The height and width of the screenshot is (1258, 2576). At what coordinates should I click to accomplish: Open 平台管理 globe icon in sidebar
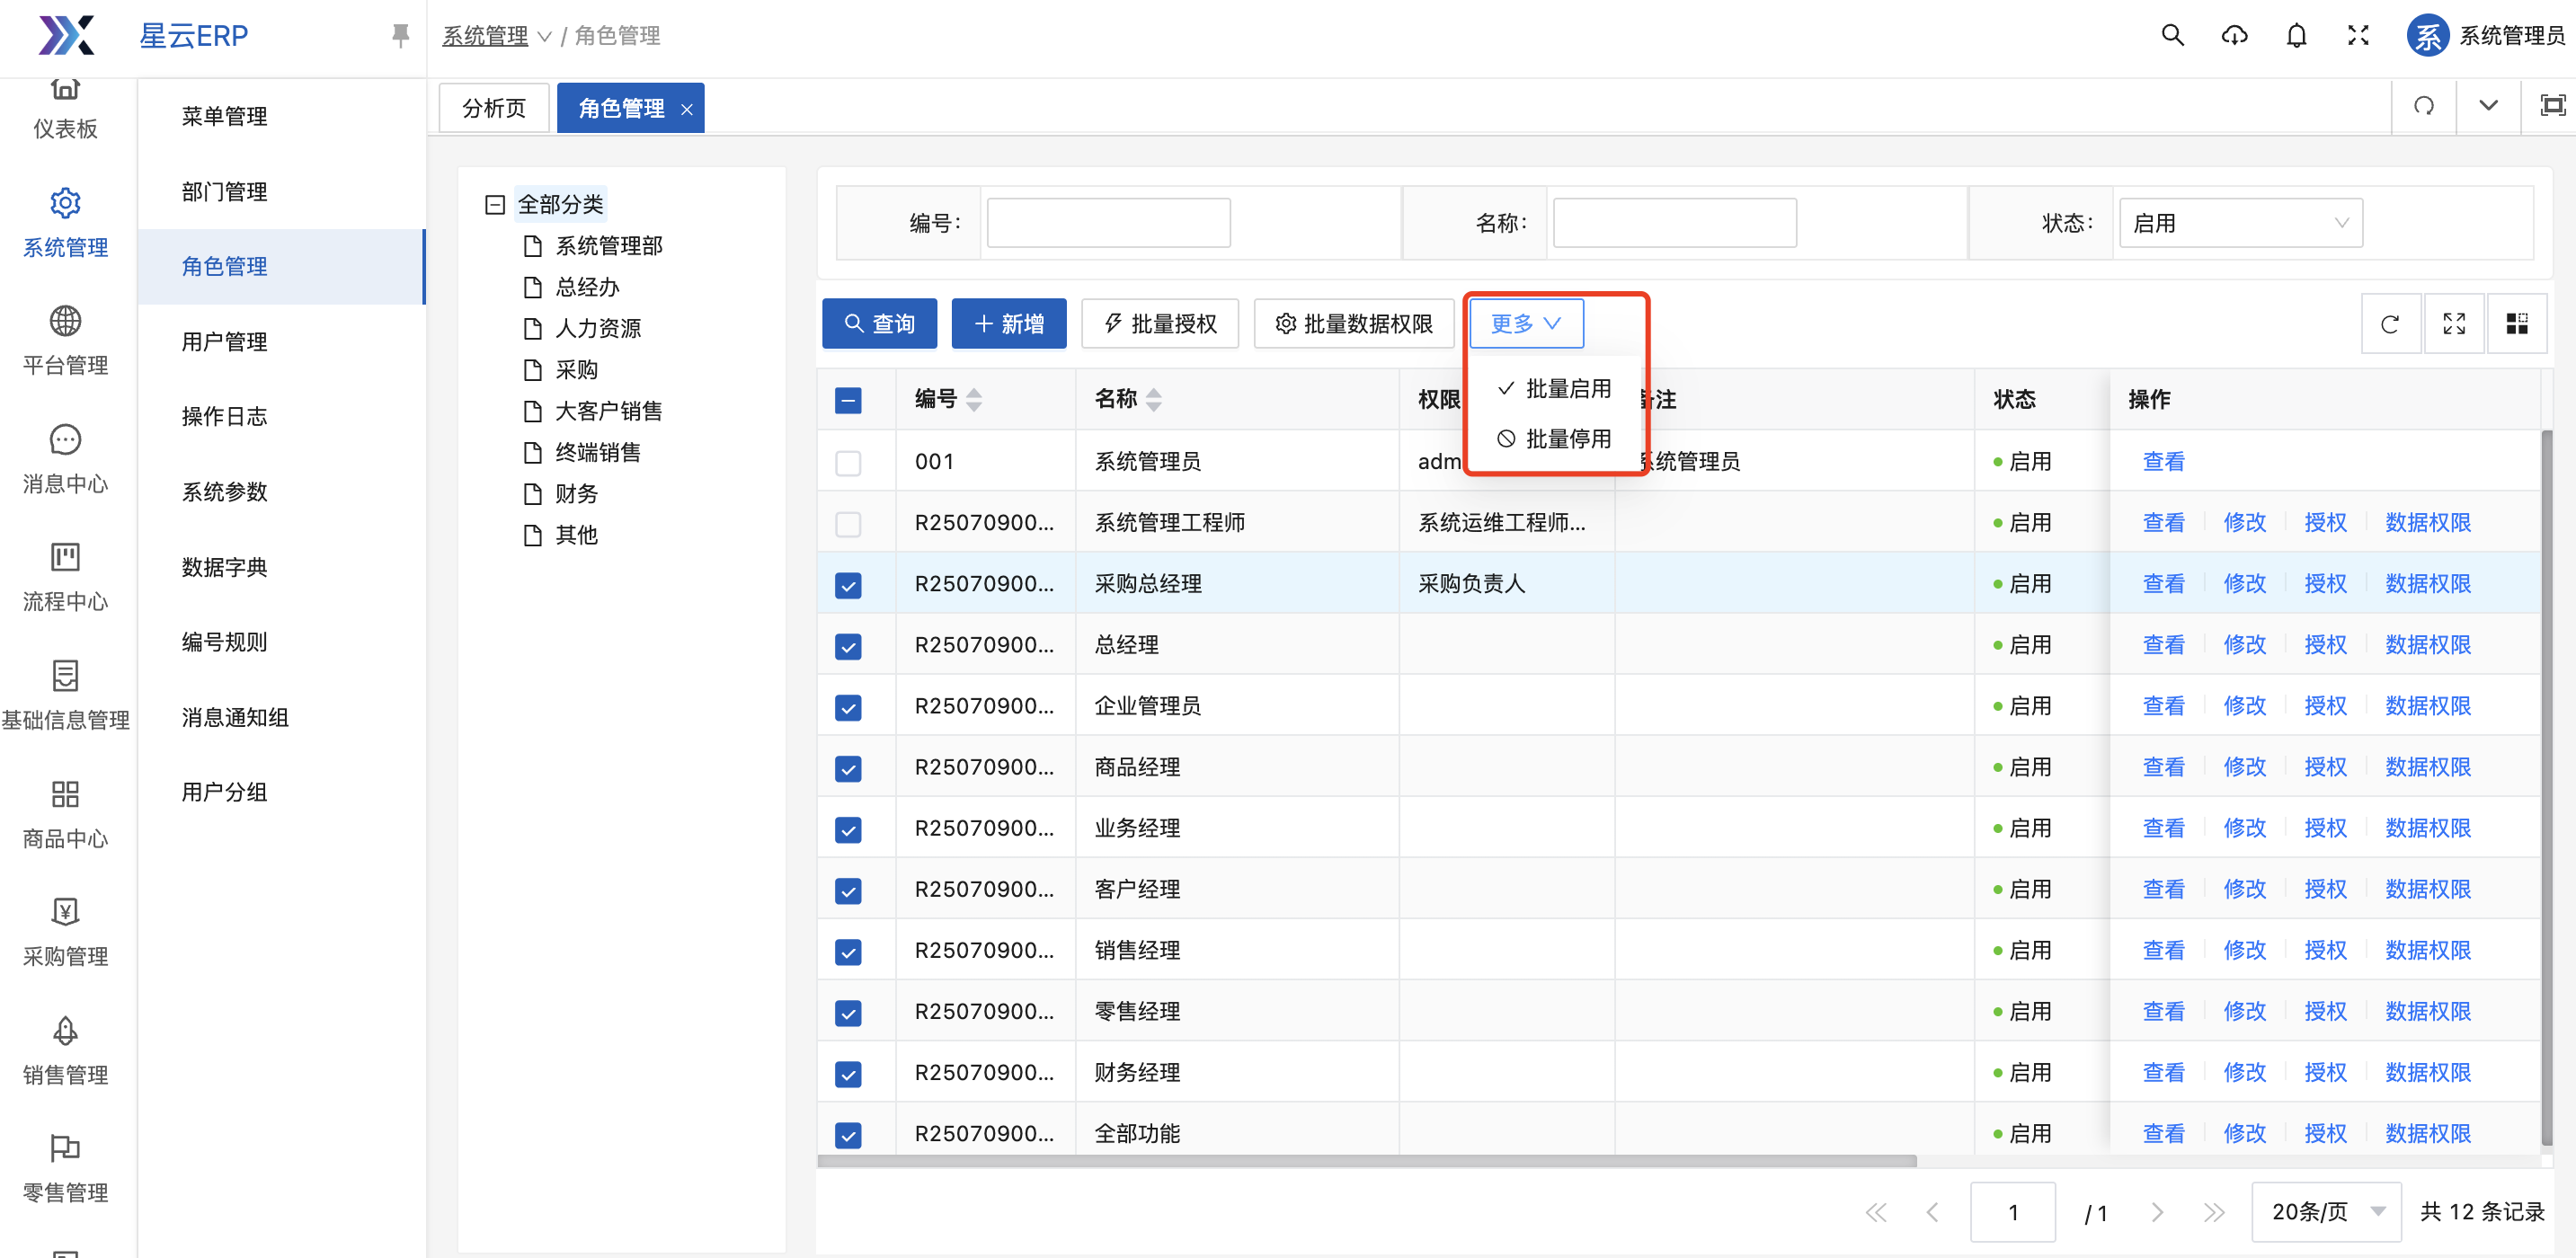(65, 322)
